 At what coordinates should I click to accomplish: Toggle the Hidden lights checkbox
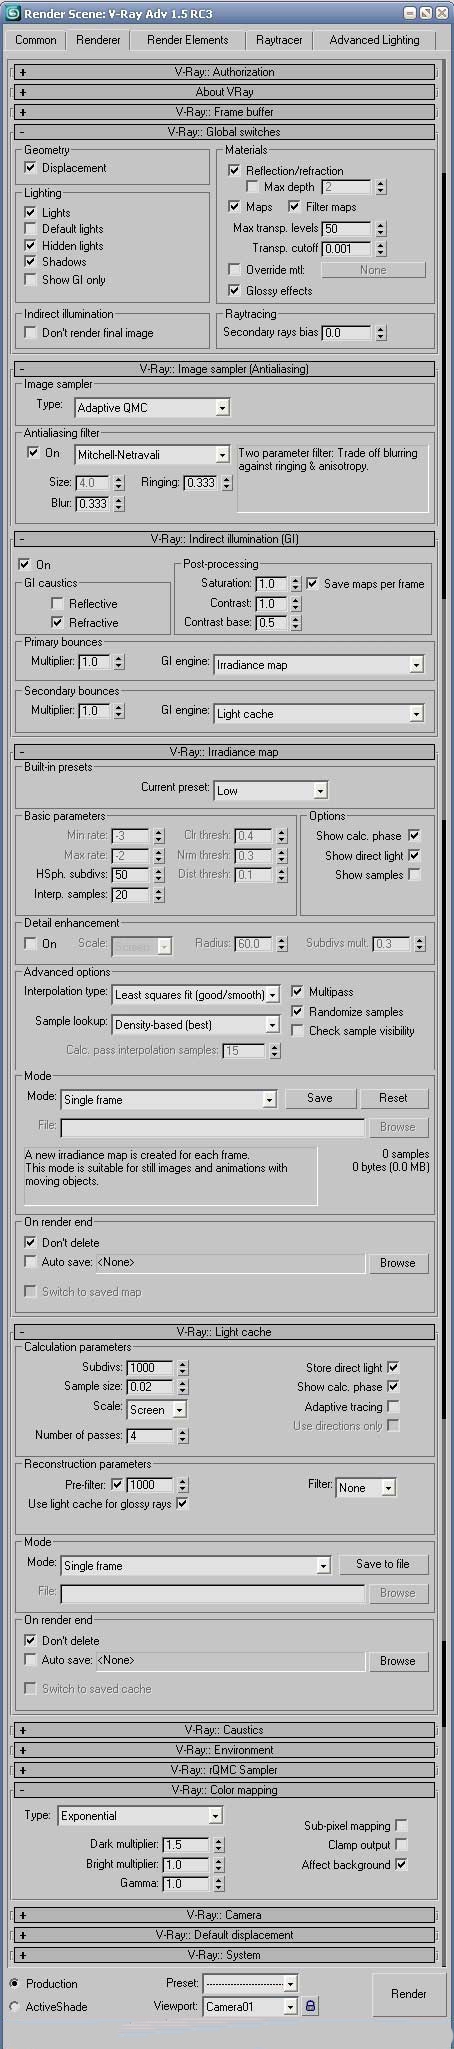click(30, 246)
